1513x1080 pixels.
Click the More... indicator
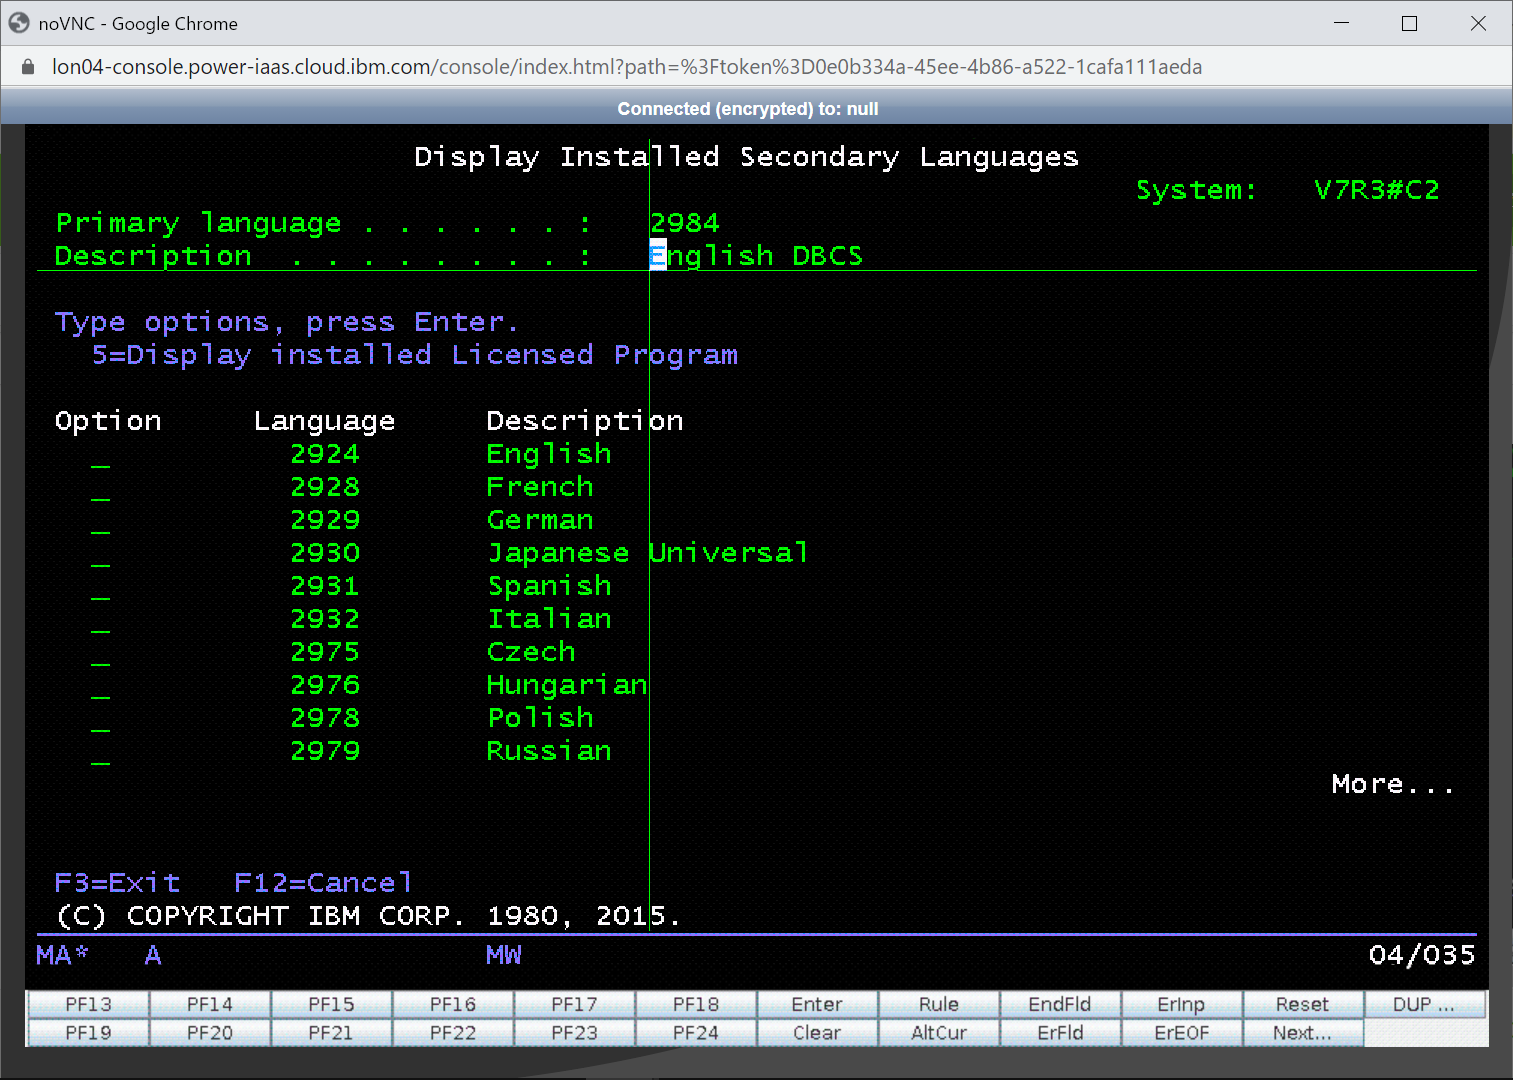[x=1392, y=784]
